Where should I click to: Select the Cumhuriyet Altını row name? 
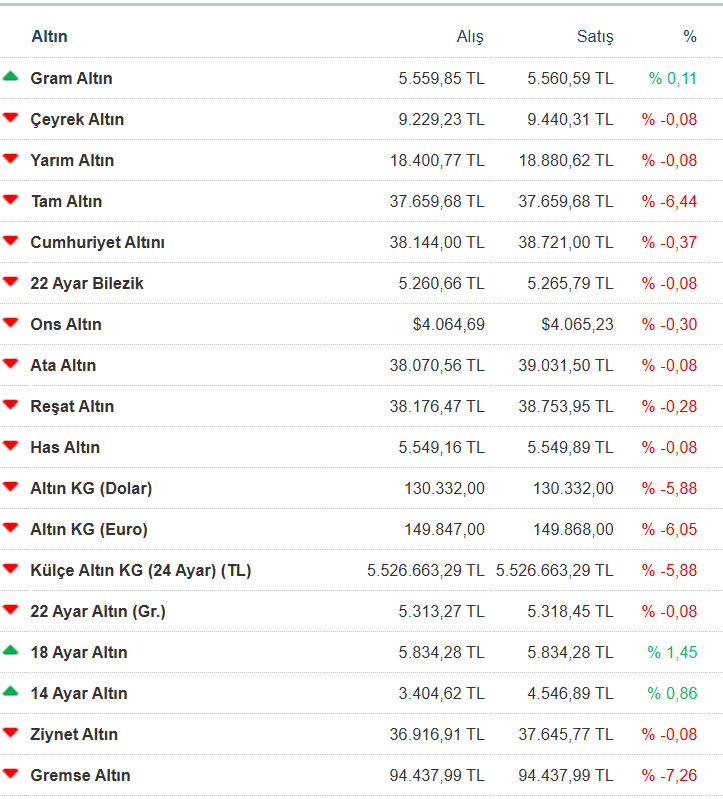98,242
